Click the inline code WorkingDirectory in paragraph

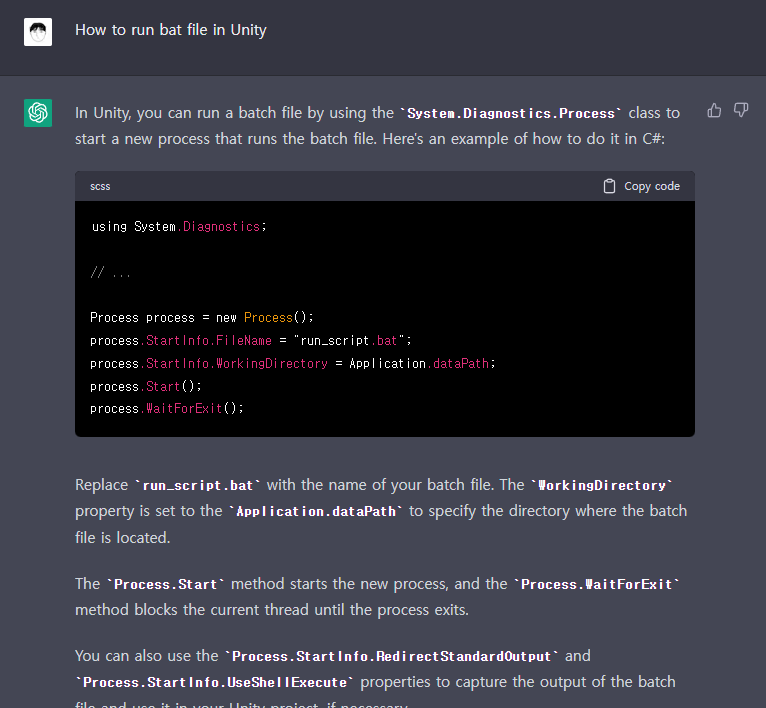tap(602, 485)
